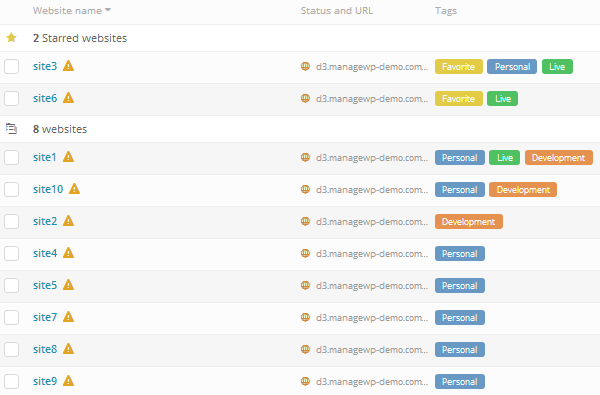This screenshot has width=600, height=395.
Task: Check the checkbox for site3
Action: click(11, 67)
